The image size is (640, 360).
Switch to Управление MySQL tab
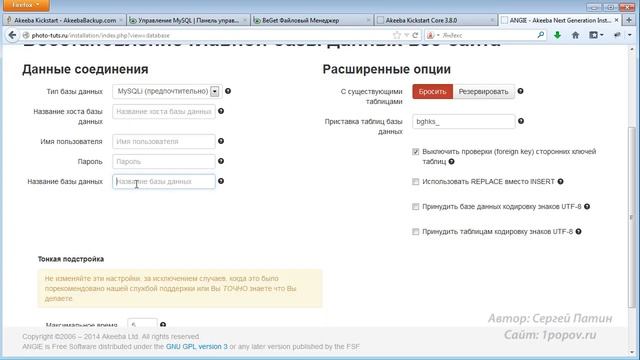[188, 20]
